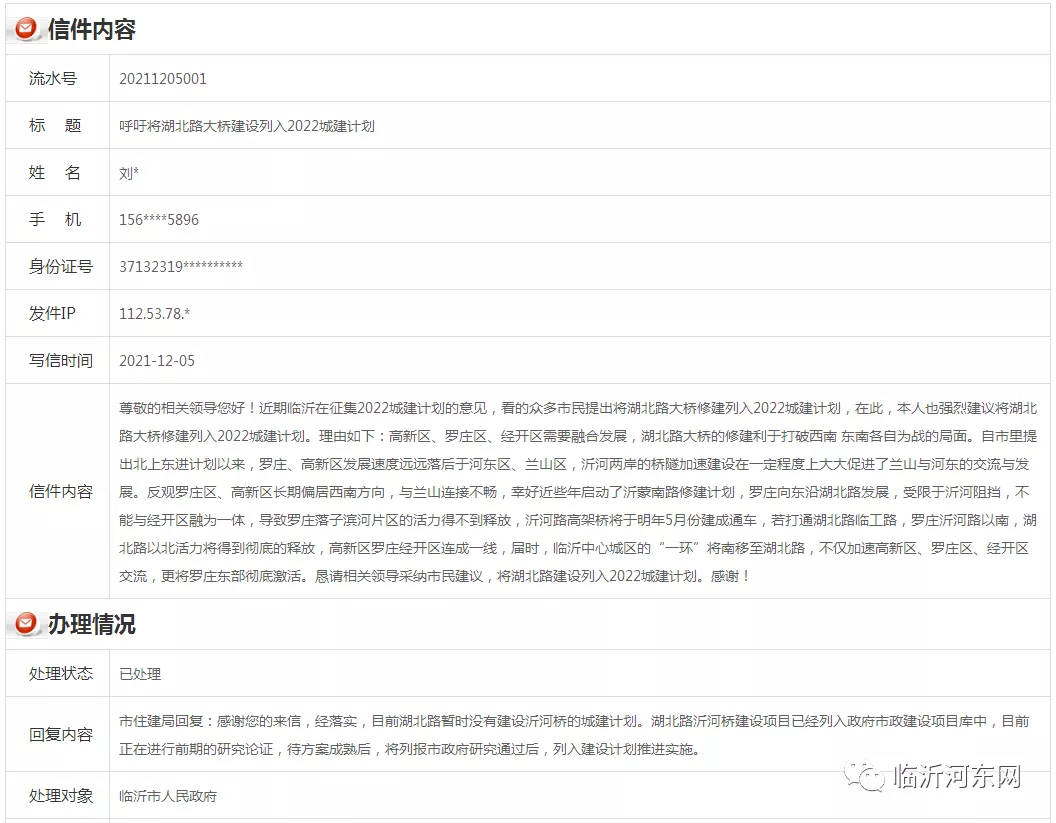Click the reply text starting 市住建局回复
The image size is (1056, 823).
(574, 735)
